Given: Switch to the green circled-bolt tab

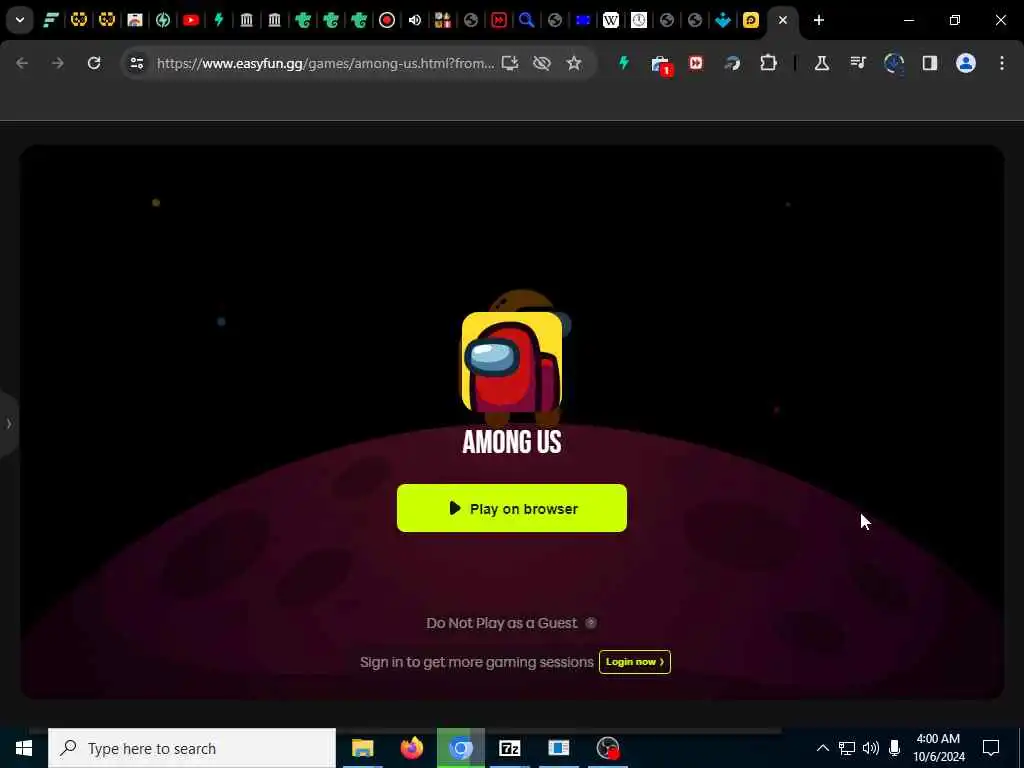Looking at the screenshot, I should (163, 20).
